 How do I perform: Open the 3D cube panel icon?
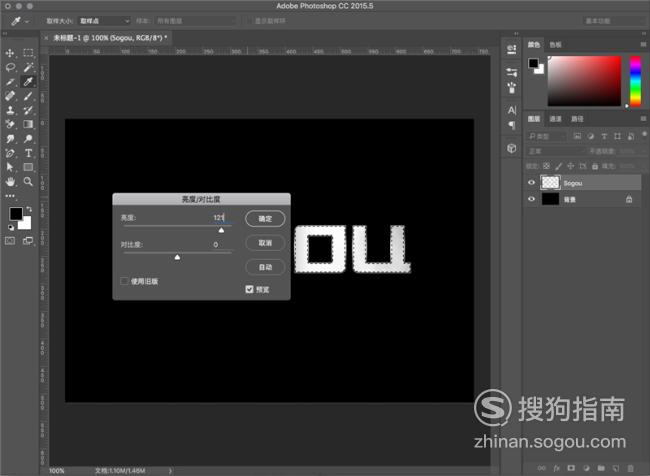pyautogui.click(x=512, y=148)
